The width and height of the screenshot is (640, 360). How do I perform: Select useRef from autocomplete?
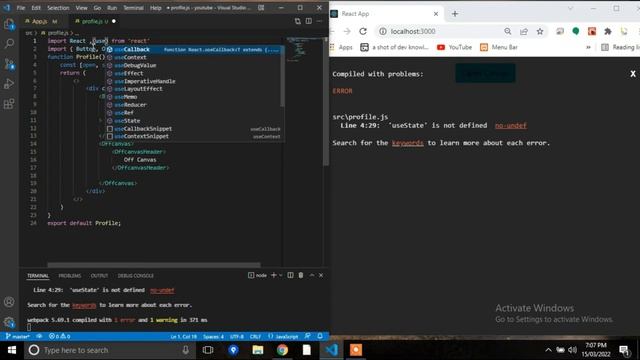point(195,113)
